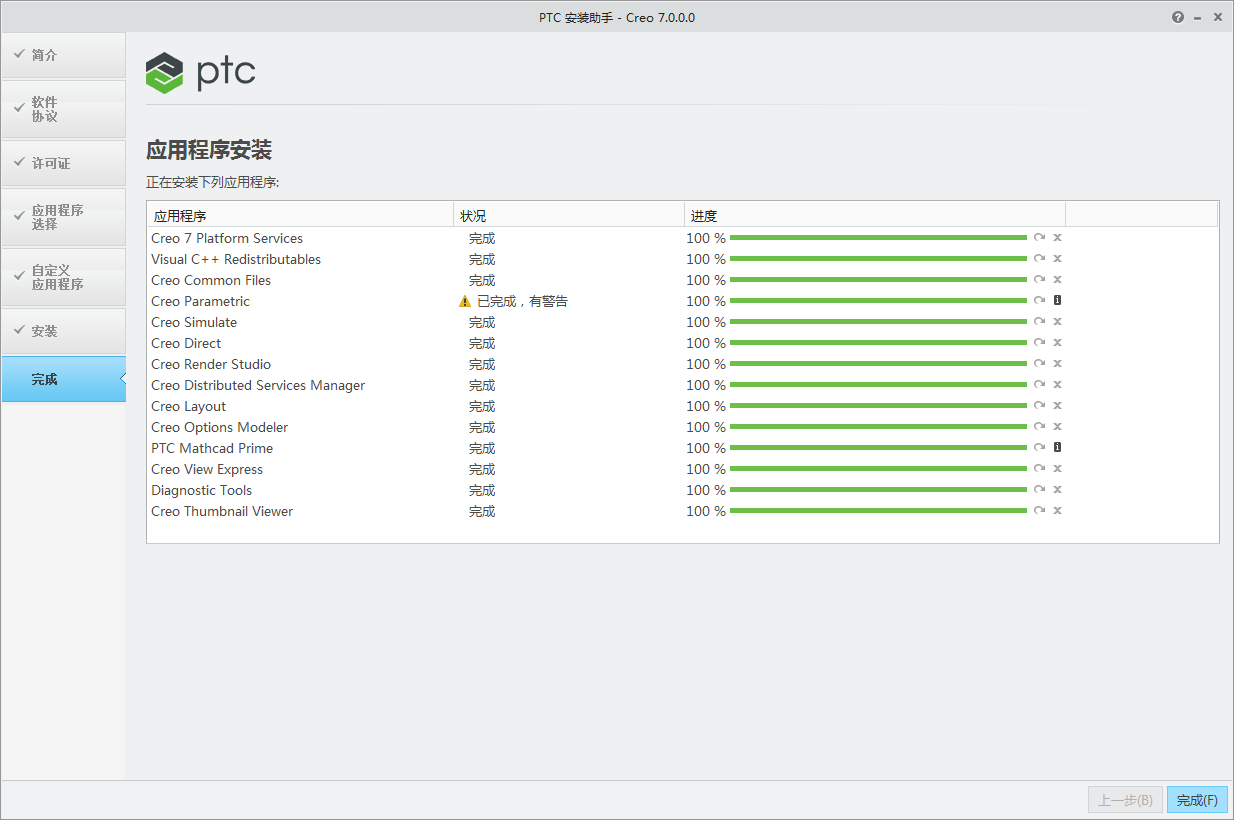Click the PTC logo
Image resolution: width=1234 pixels, height=820 pixels.
(201, 72)
